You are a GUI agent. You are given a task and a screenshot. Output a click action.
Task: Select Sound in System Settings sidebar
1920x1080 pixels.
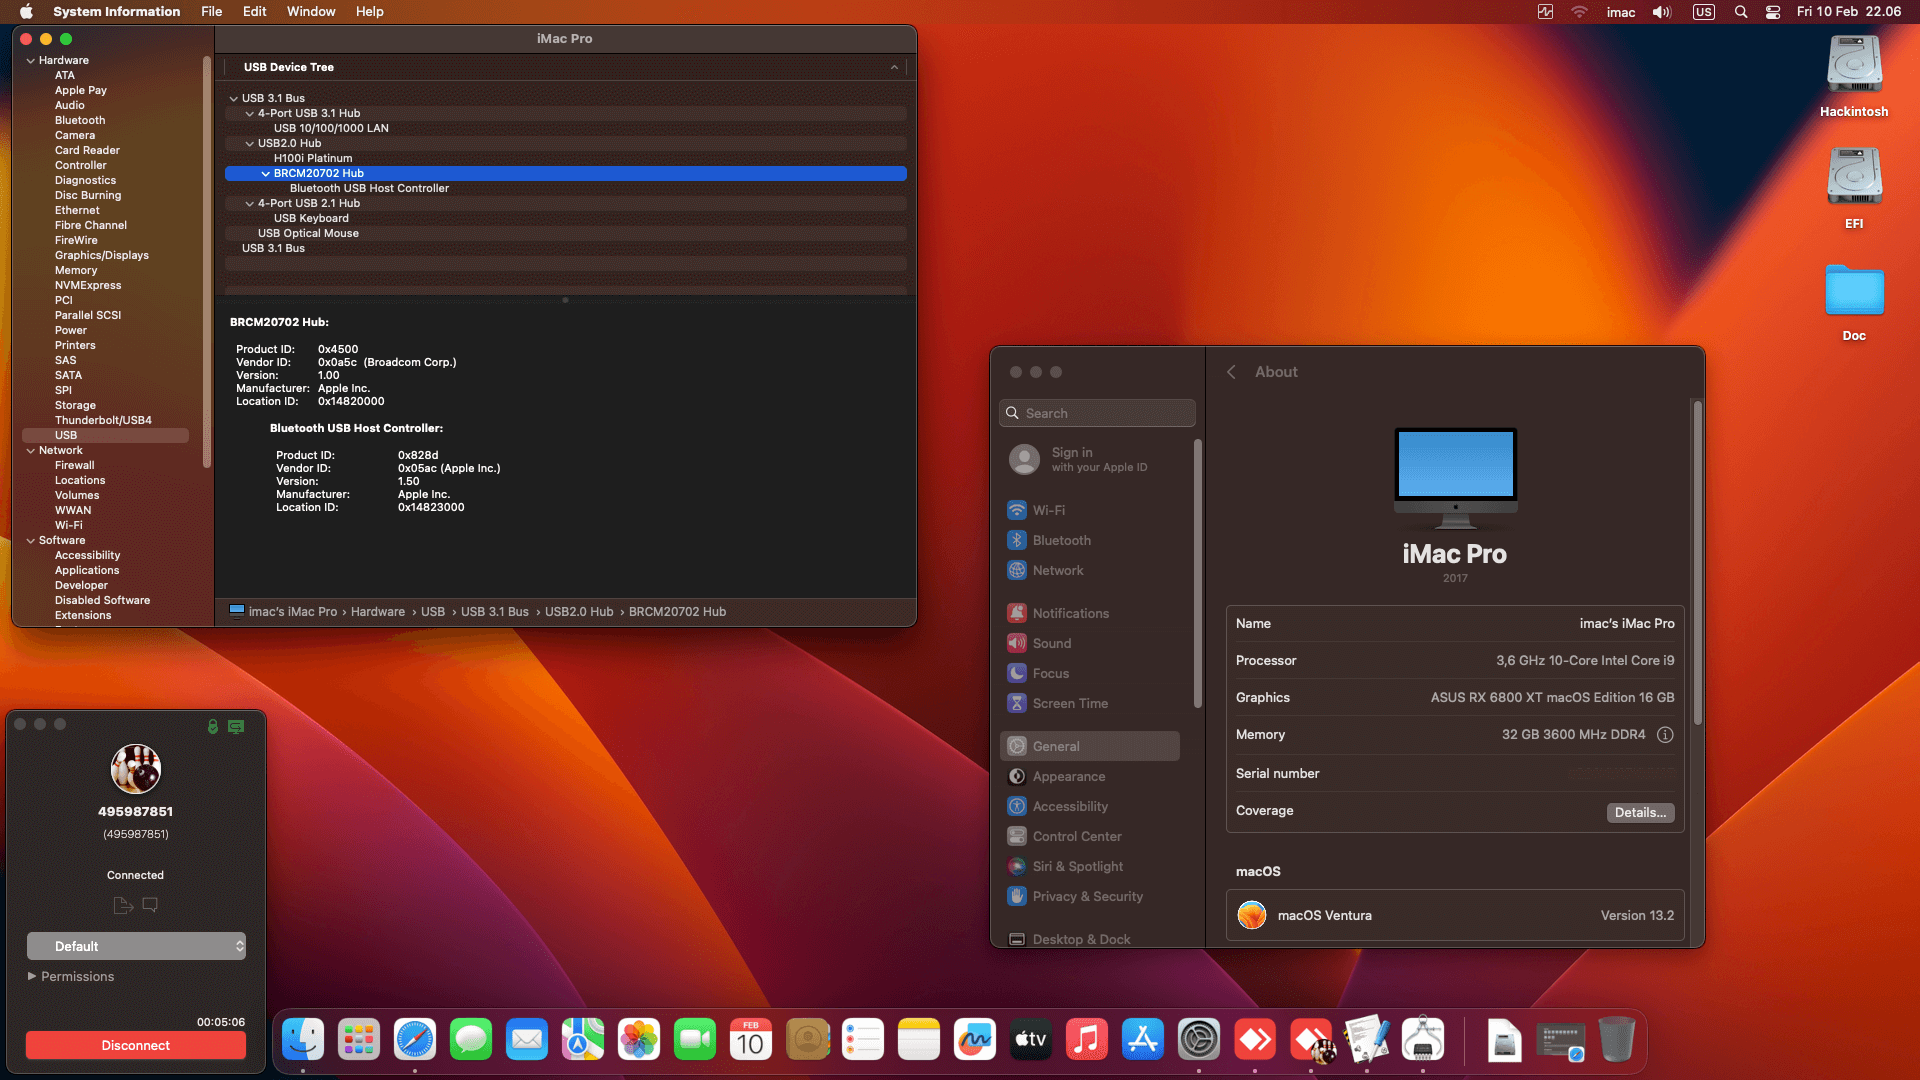coord(1052,643)
